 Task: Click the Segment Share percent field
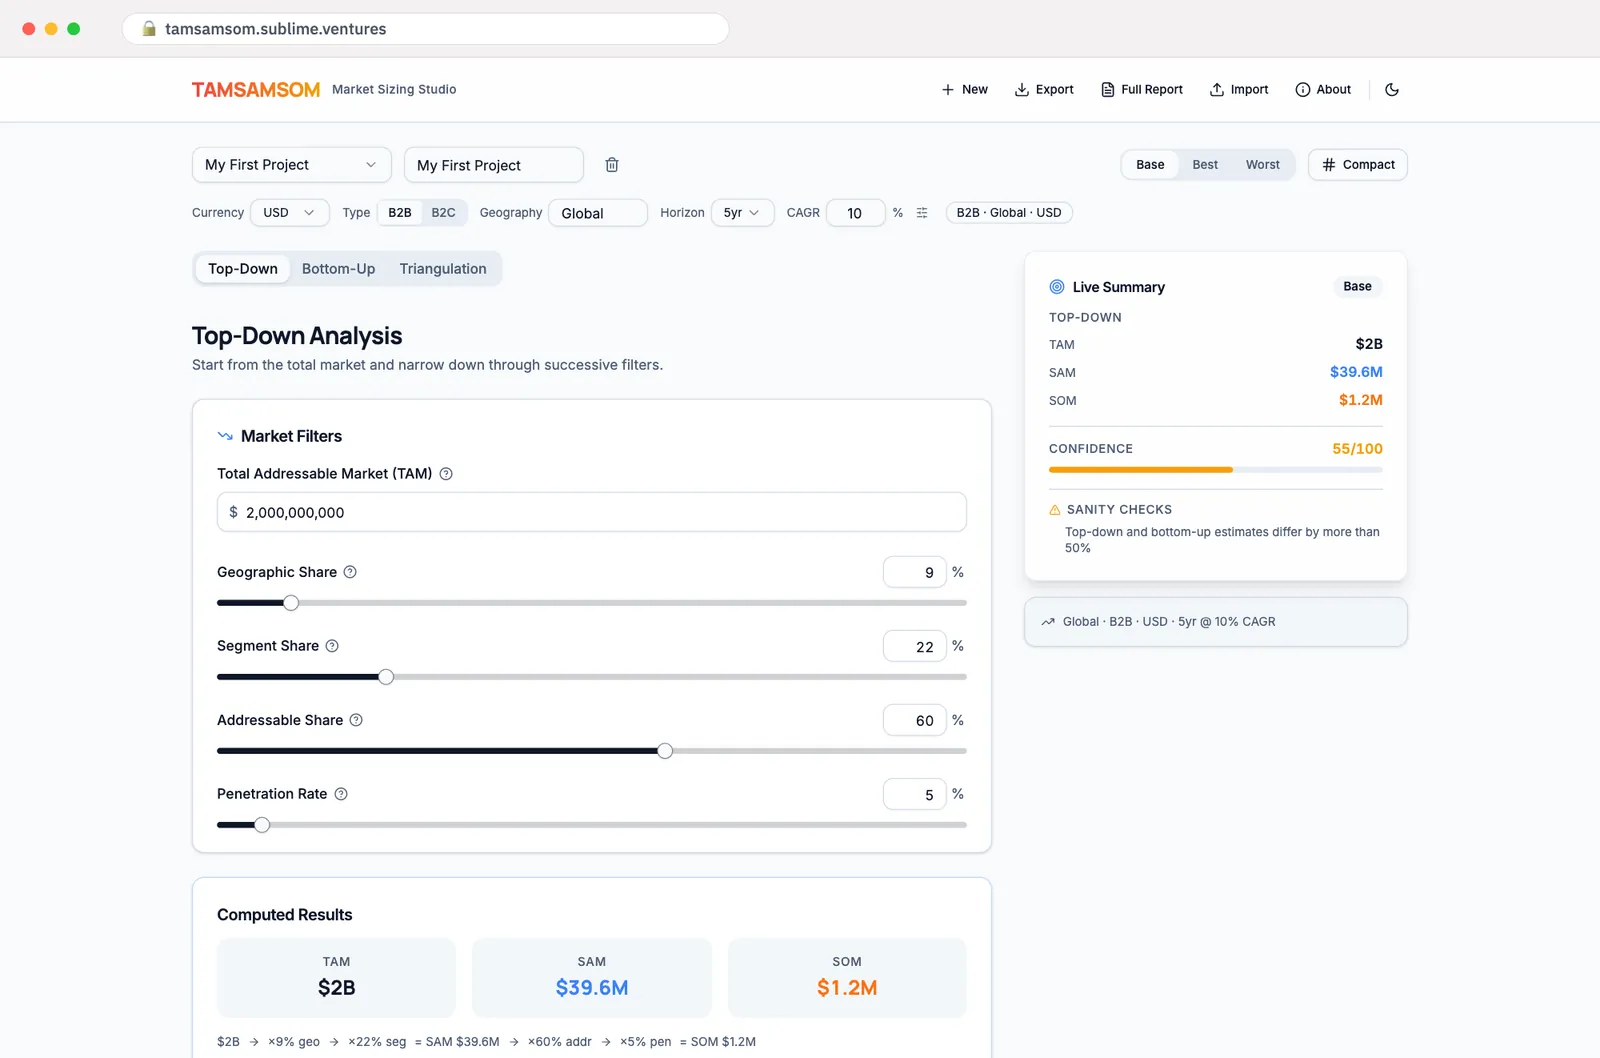click(x=915, y=646)
